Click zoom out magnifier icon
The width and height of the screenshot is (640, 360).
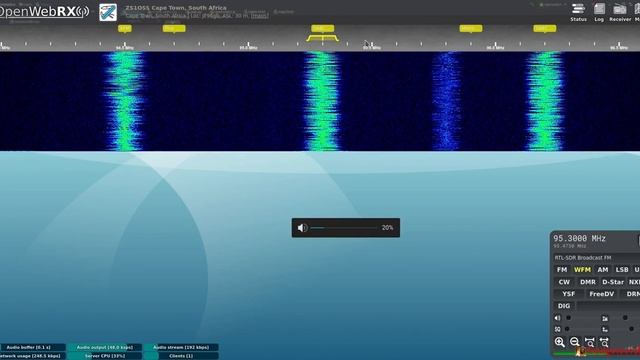pyautogui.click(x=574, y=342)
